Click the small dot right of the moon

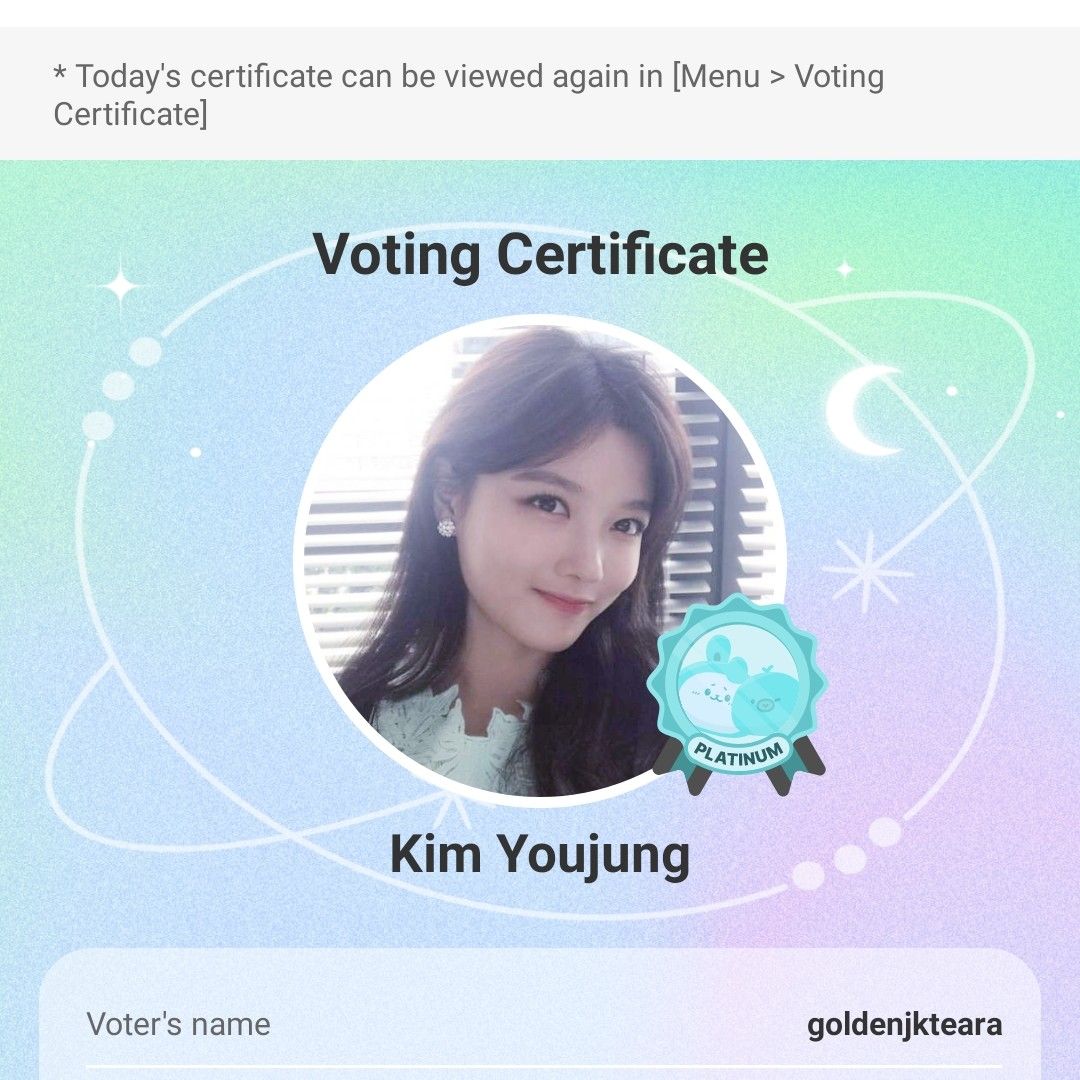[x=951, y=391]
